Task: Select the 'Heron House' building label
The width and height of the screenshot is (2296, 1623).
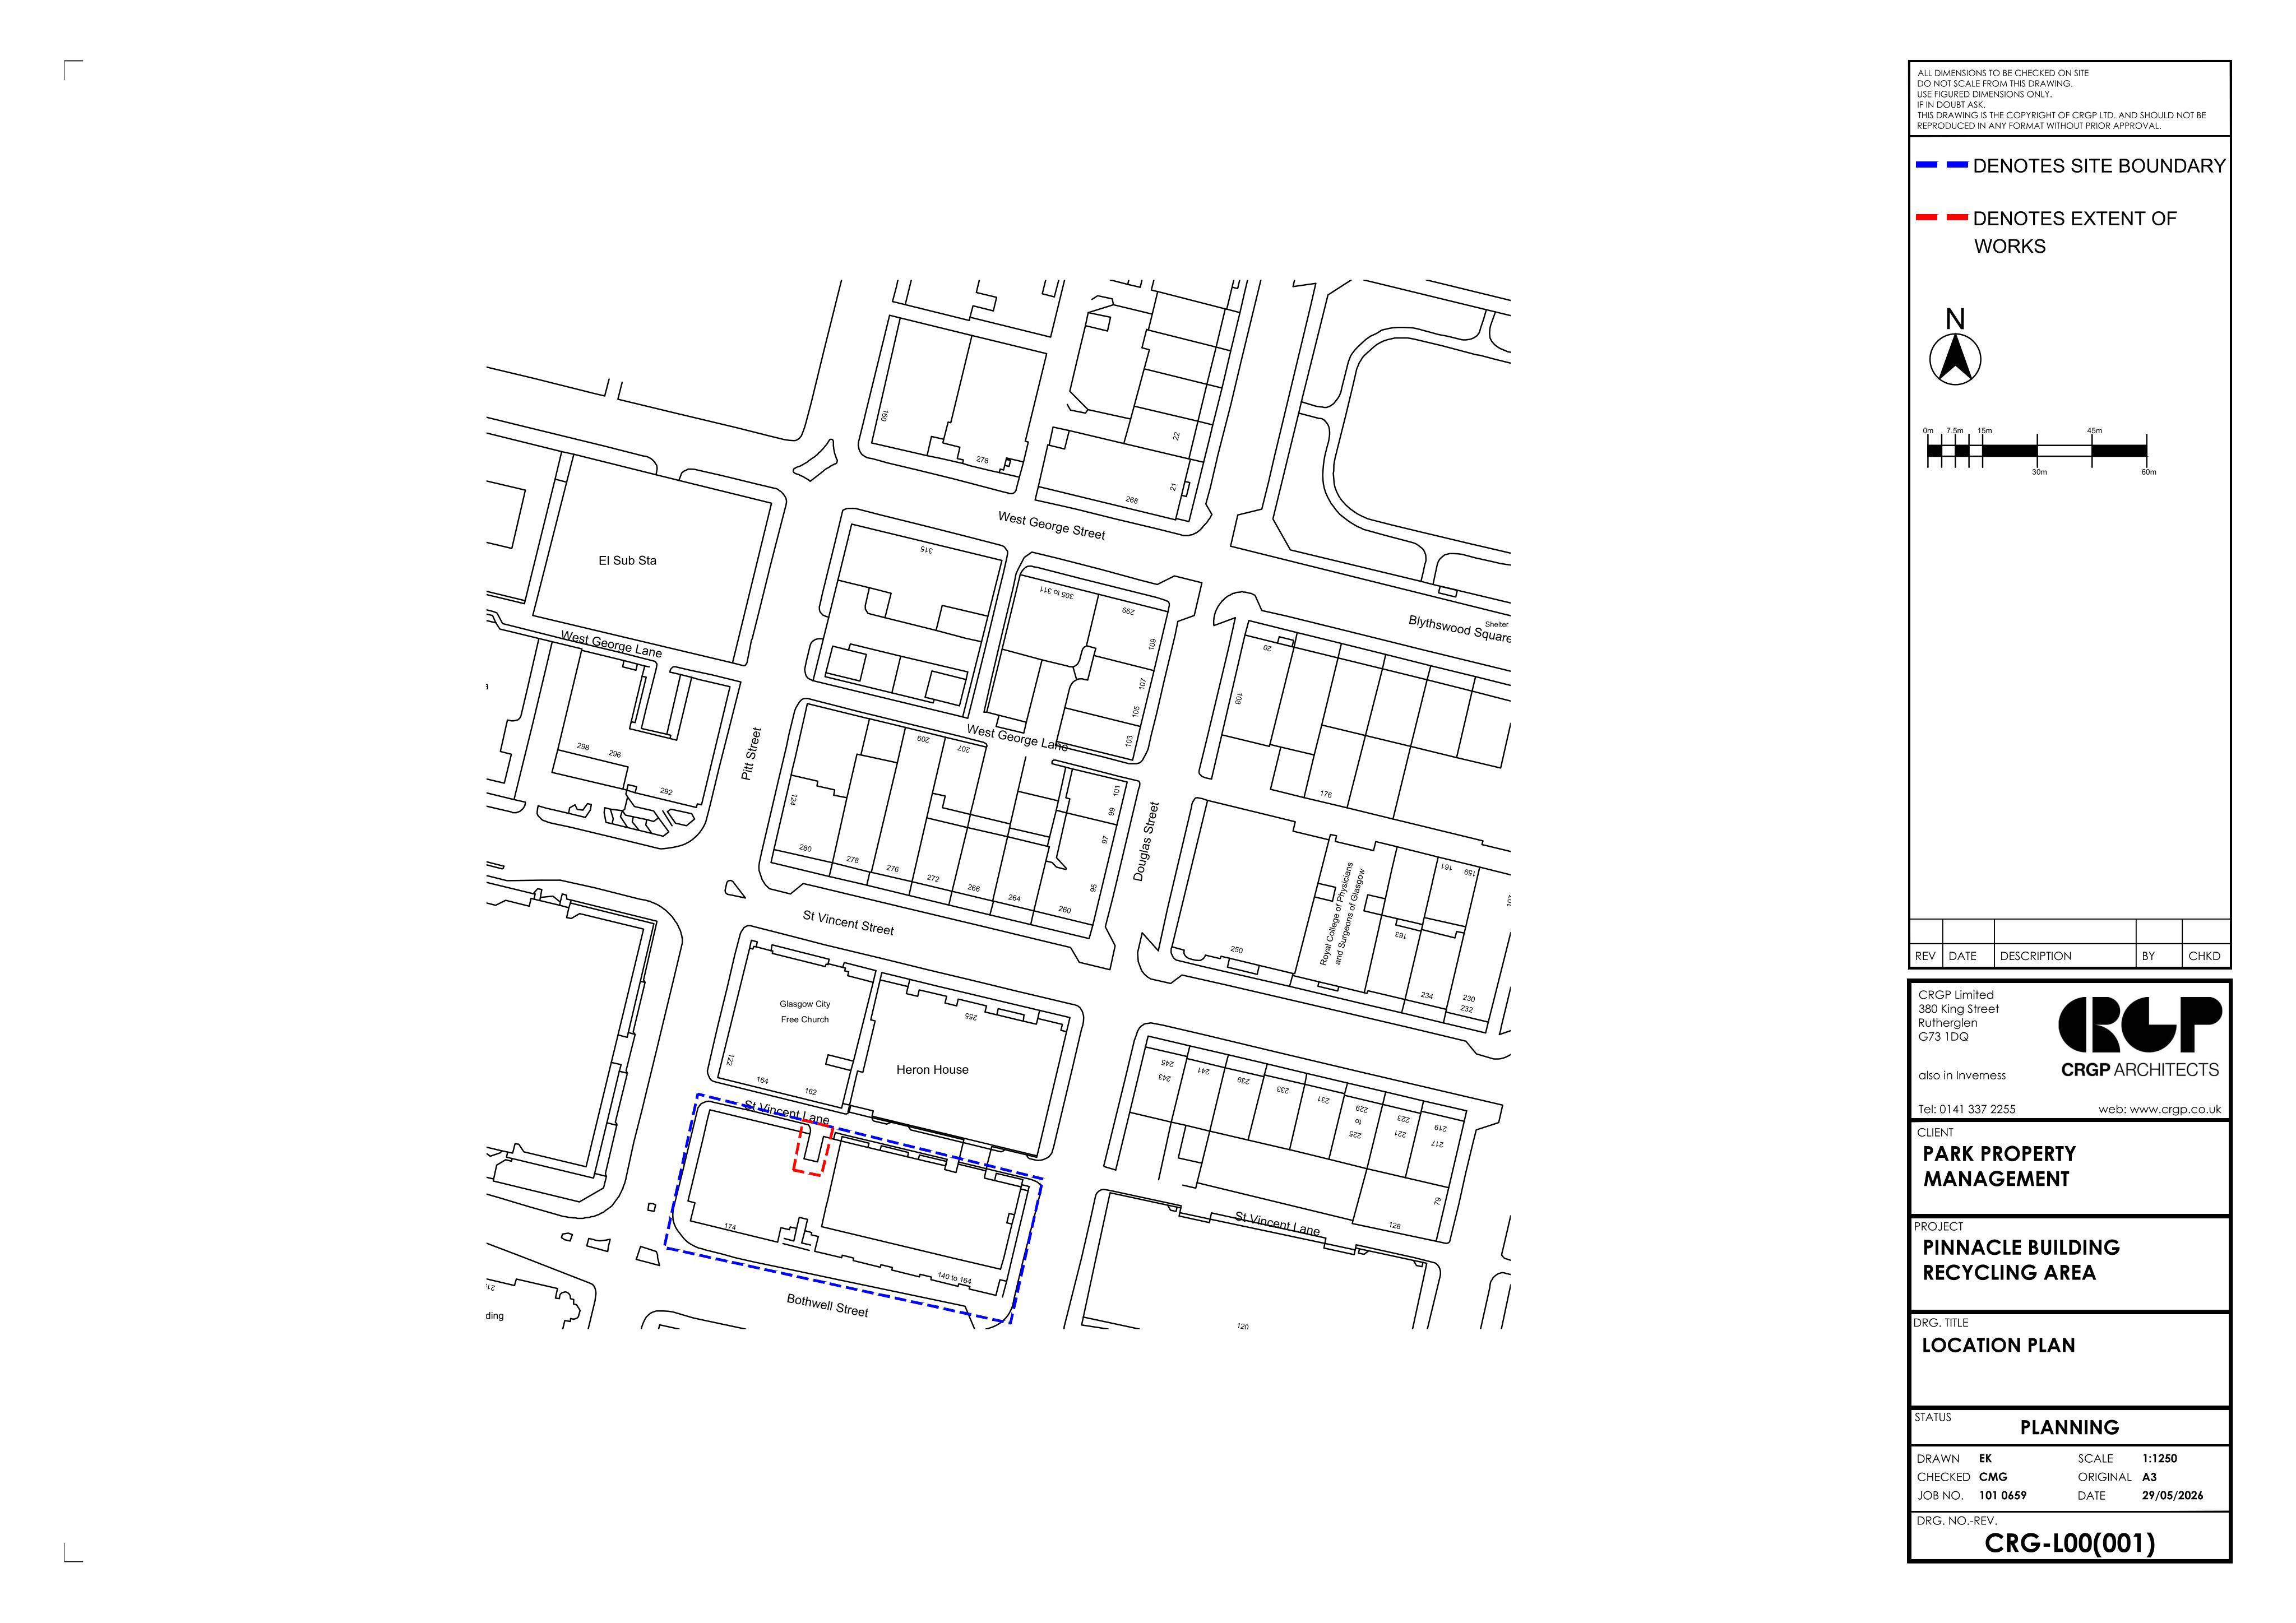Action: tap(932, 1070)
